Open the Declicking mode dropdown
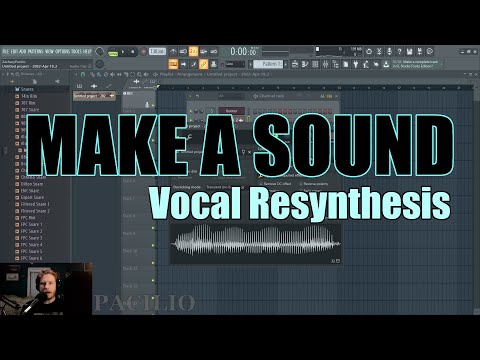The width and height of the screenshot is (480, 360). 225,187
